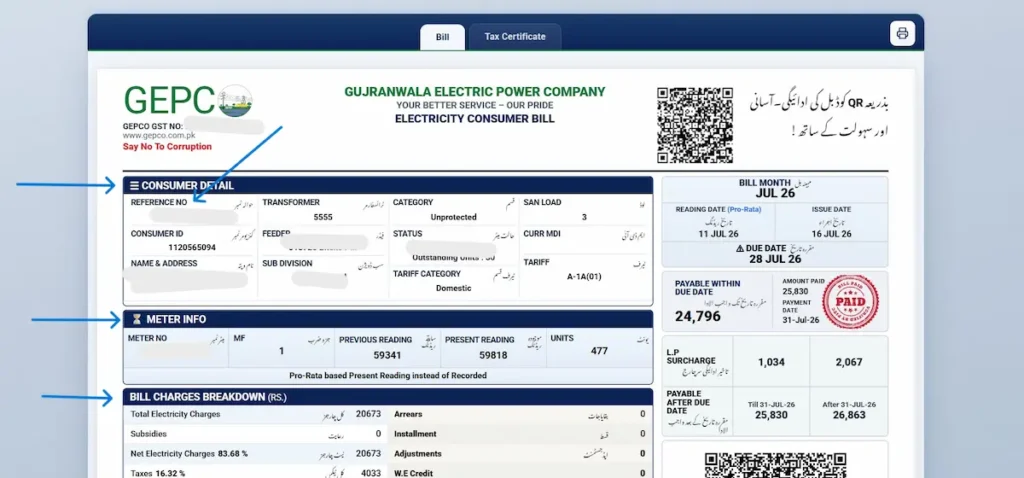Click the Present Reading value 59818

click(493, 355)
